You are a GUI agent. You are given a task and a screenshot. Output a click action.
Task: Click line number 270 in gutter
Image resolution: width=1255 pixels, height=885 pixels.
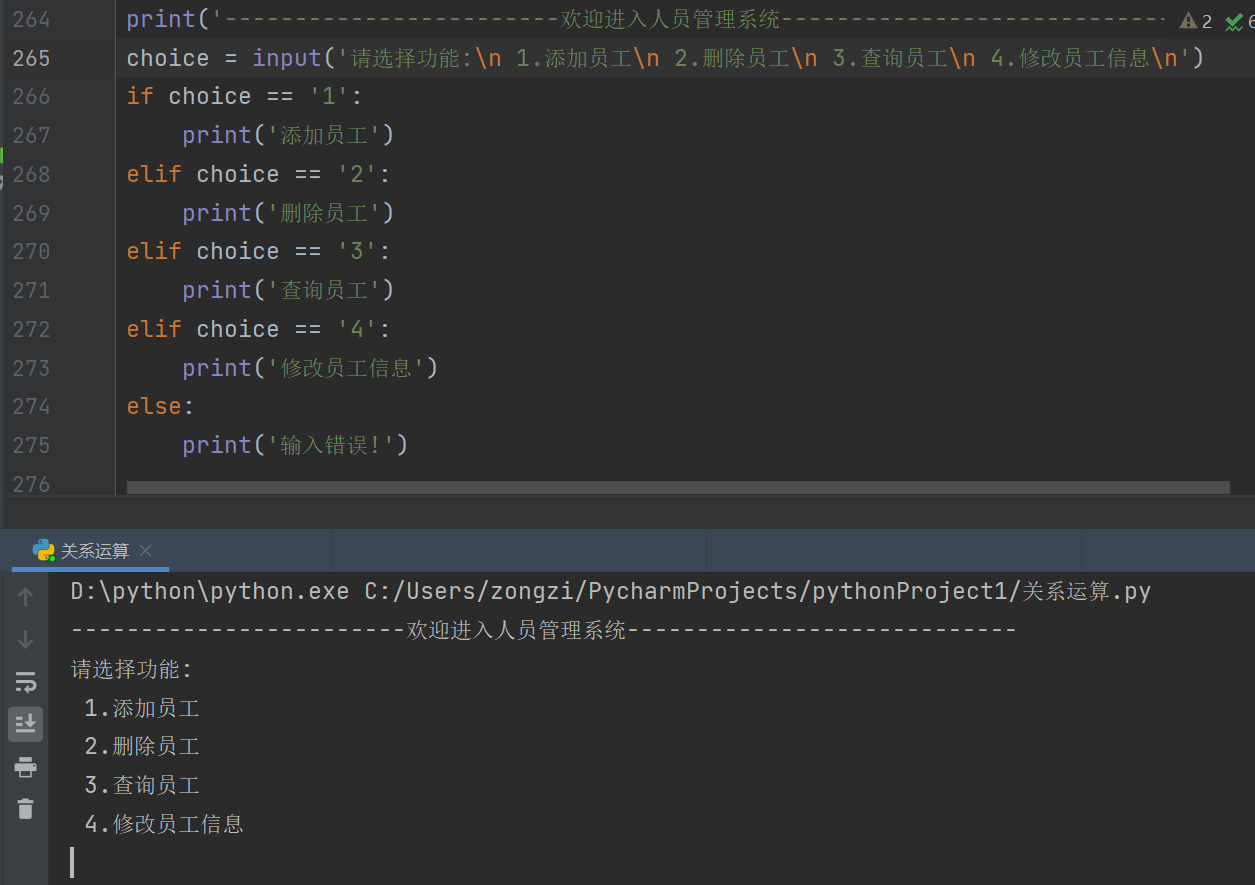[31, 251]
